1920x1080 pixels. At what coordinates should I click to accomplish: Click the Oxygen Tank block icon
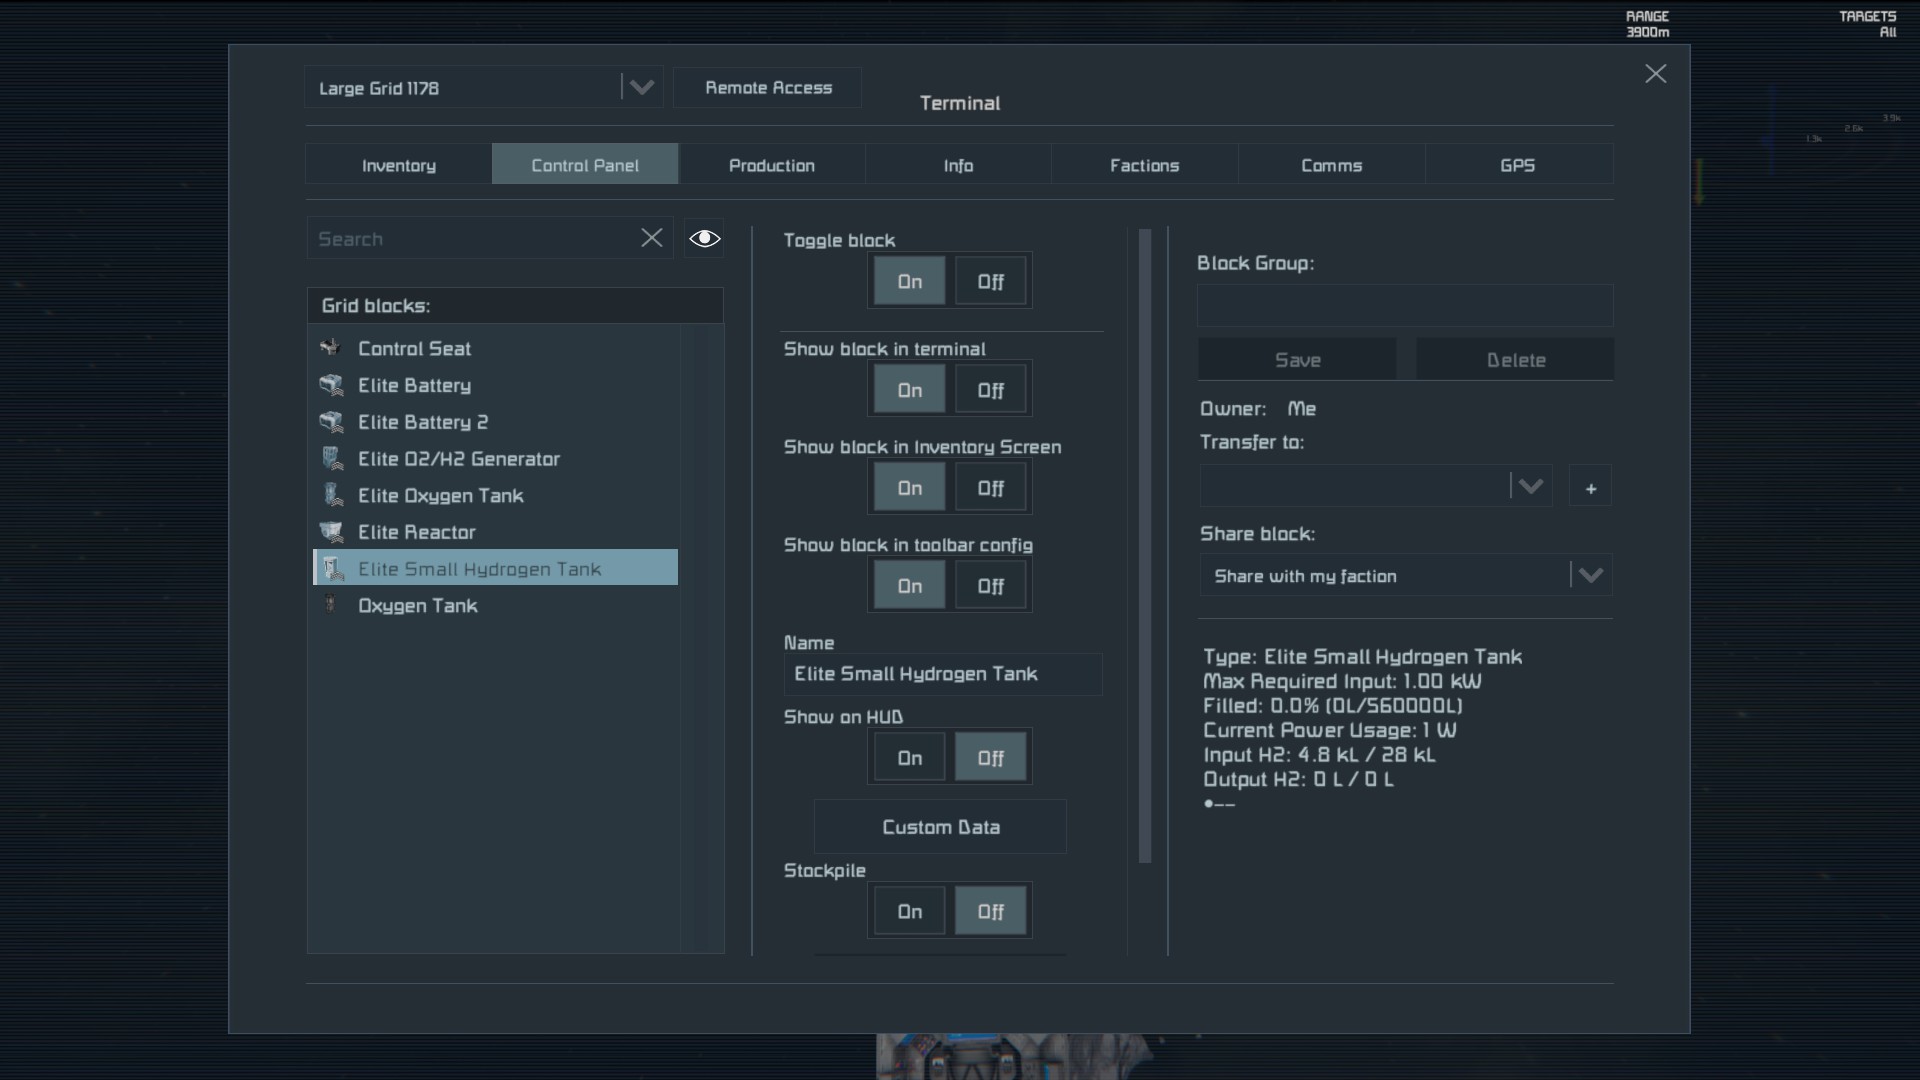coord(331,605)
